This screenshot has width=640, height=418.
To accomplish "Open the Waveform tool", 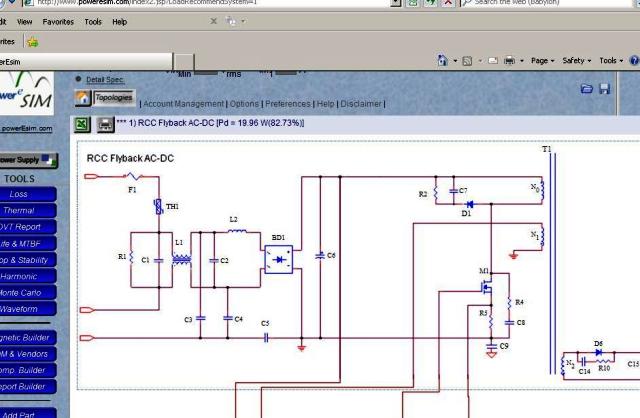I will (x=28, y=309).
